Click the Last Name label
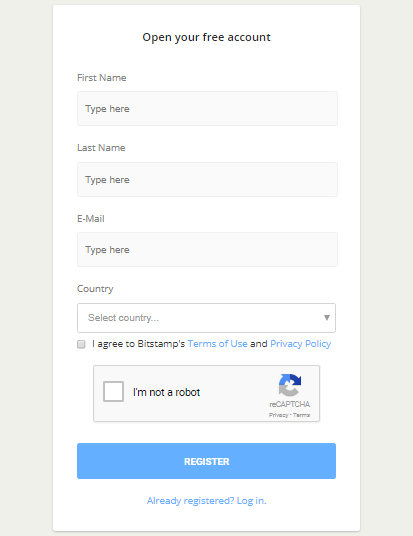 [x=101, y=148]
